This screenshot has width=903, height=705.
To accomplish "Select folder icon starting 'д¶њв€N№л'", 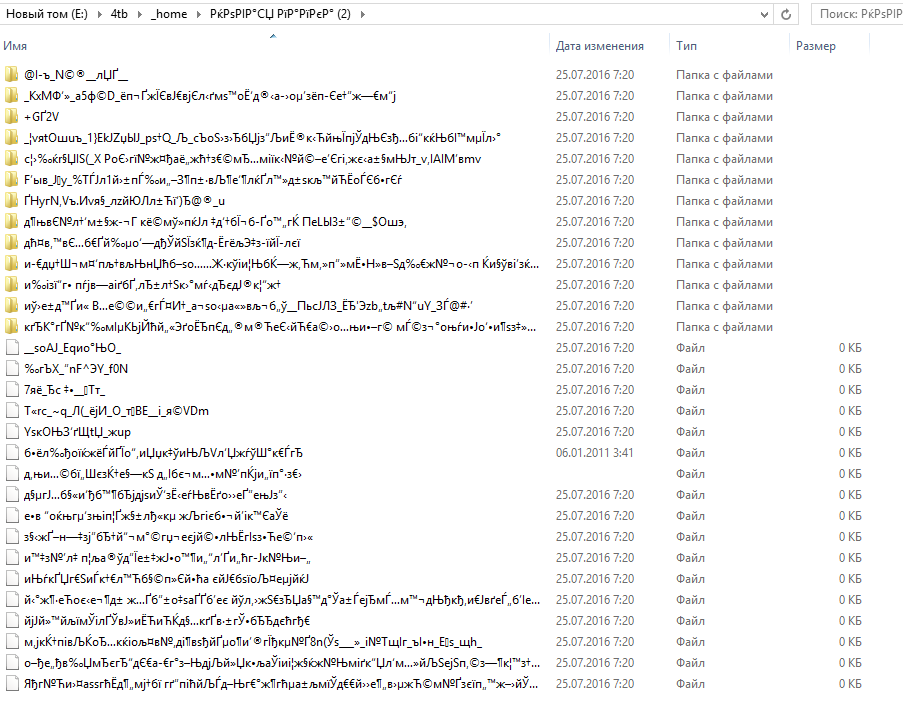I will 12,222.
